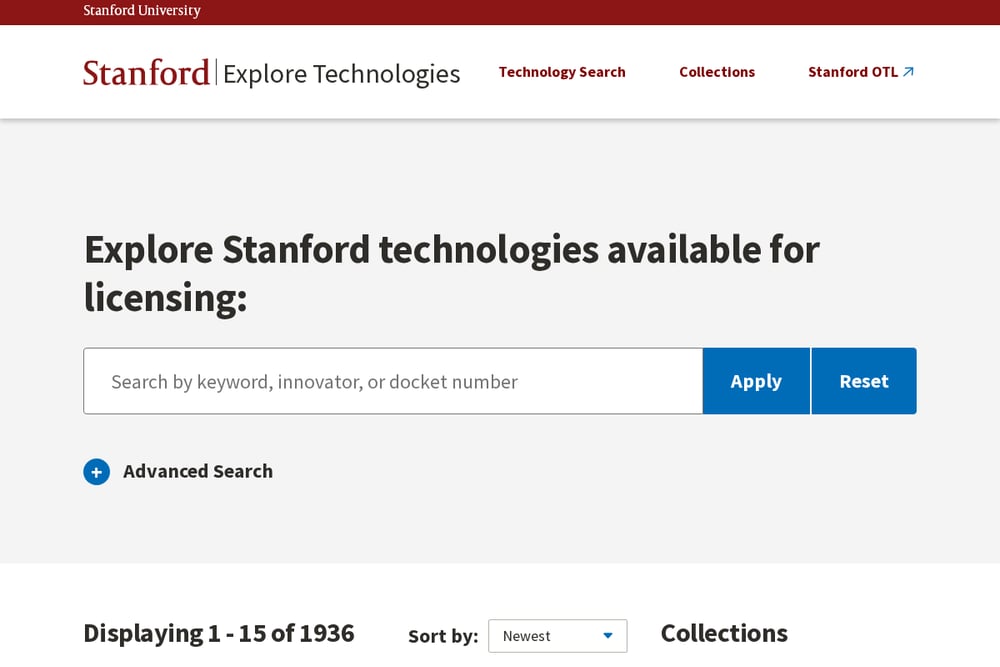Open the Technology Search menu item

point(562,72)
